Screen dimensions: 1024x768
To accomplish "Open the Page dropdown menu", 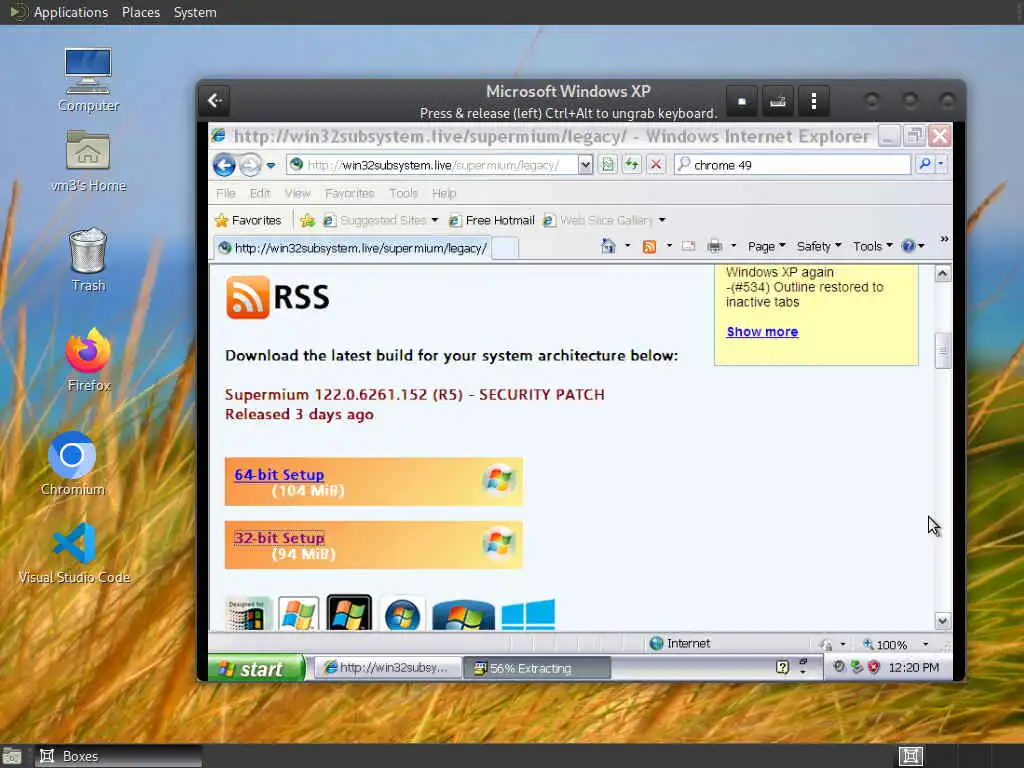I will pos(766,246).
